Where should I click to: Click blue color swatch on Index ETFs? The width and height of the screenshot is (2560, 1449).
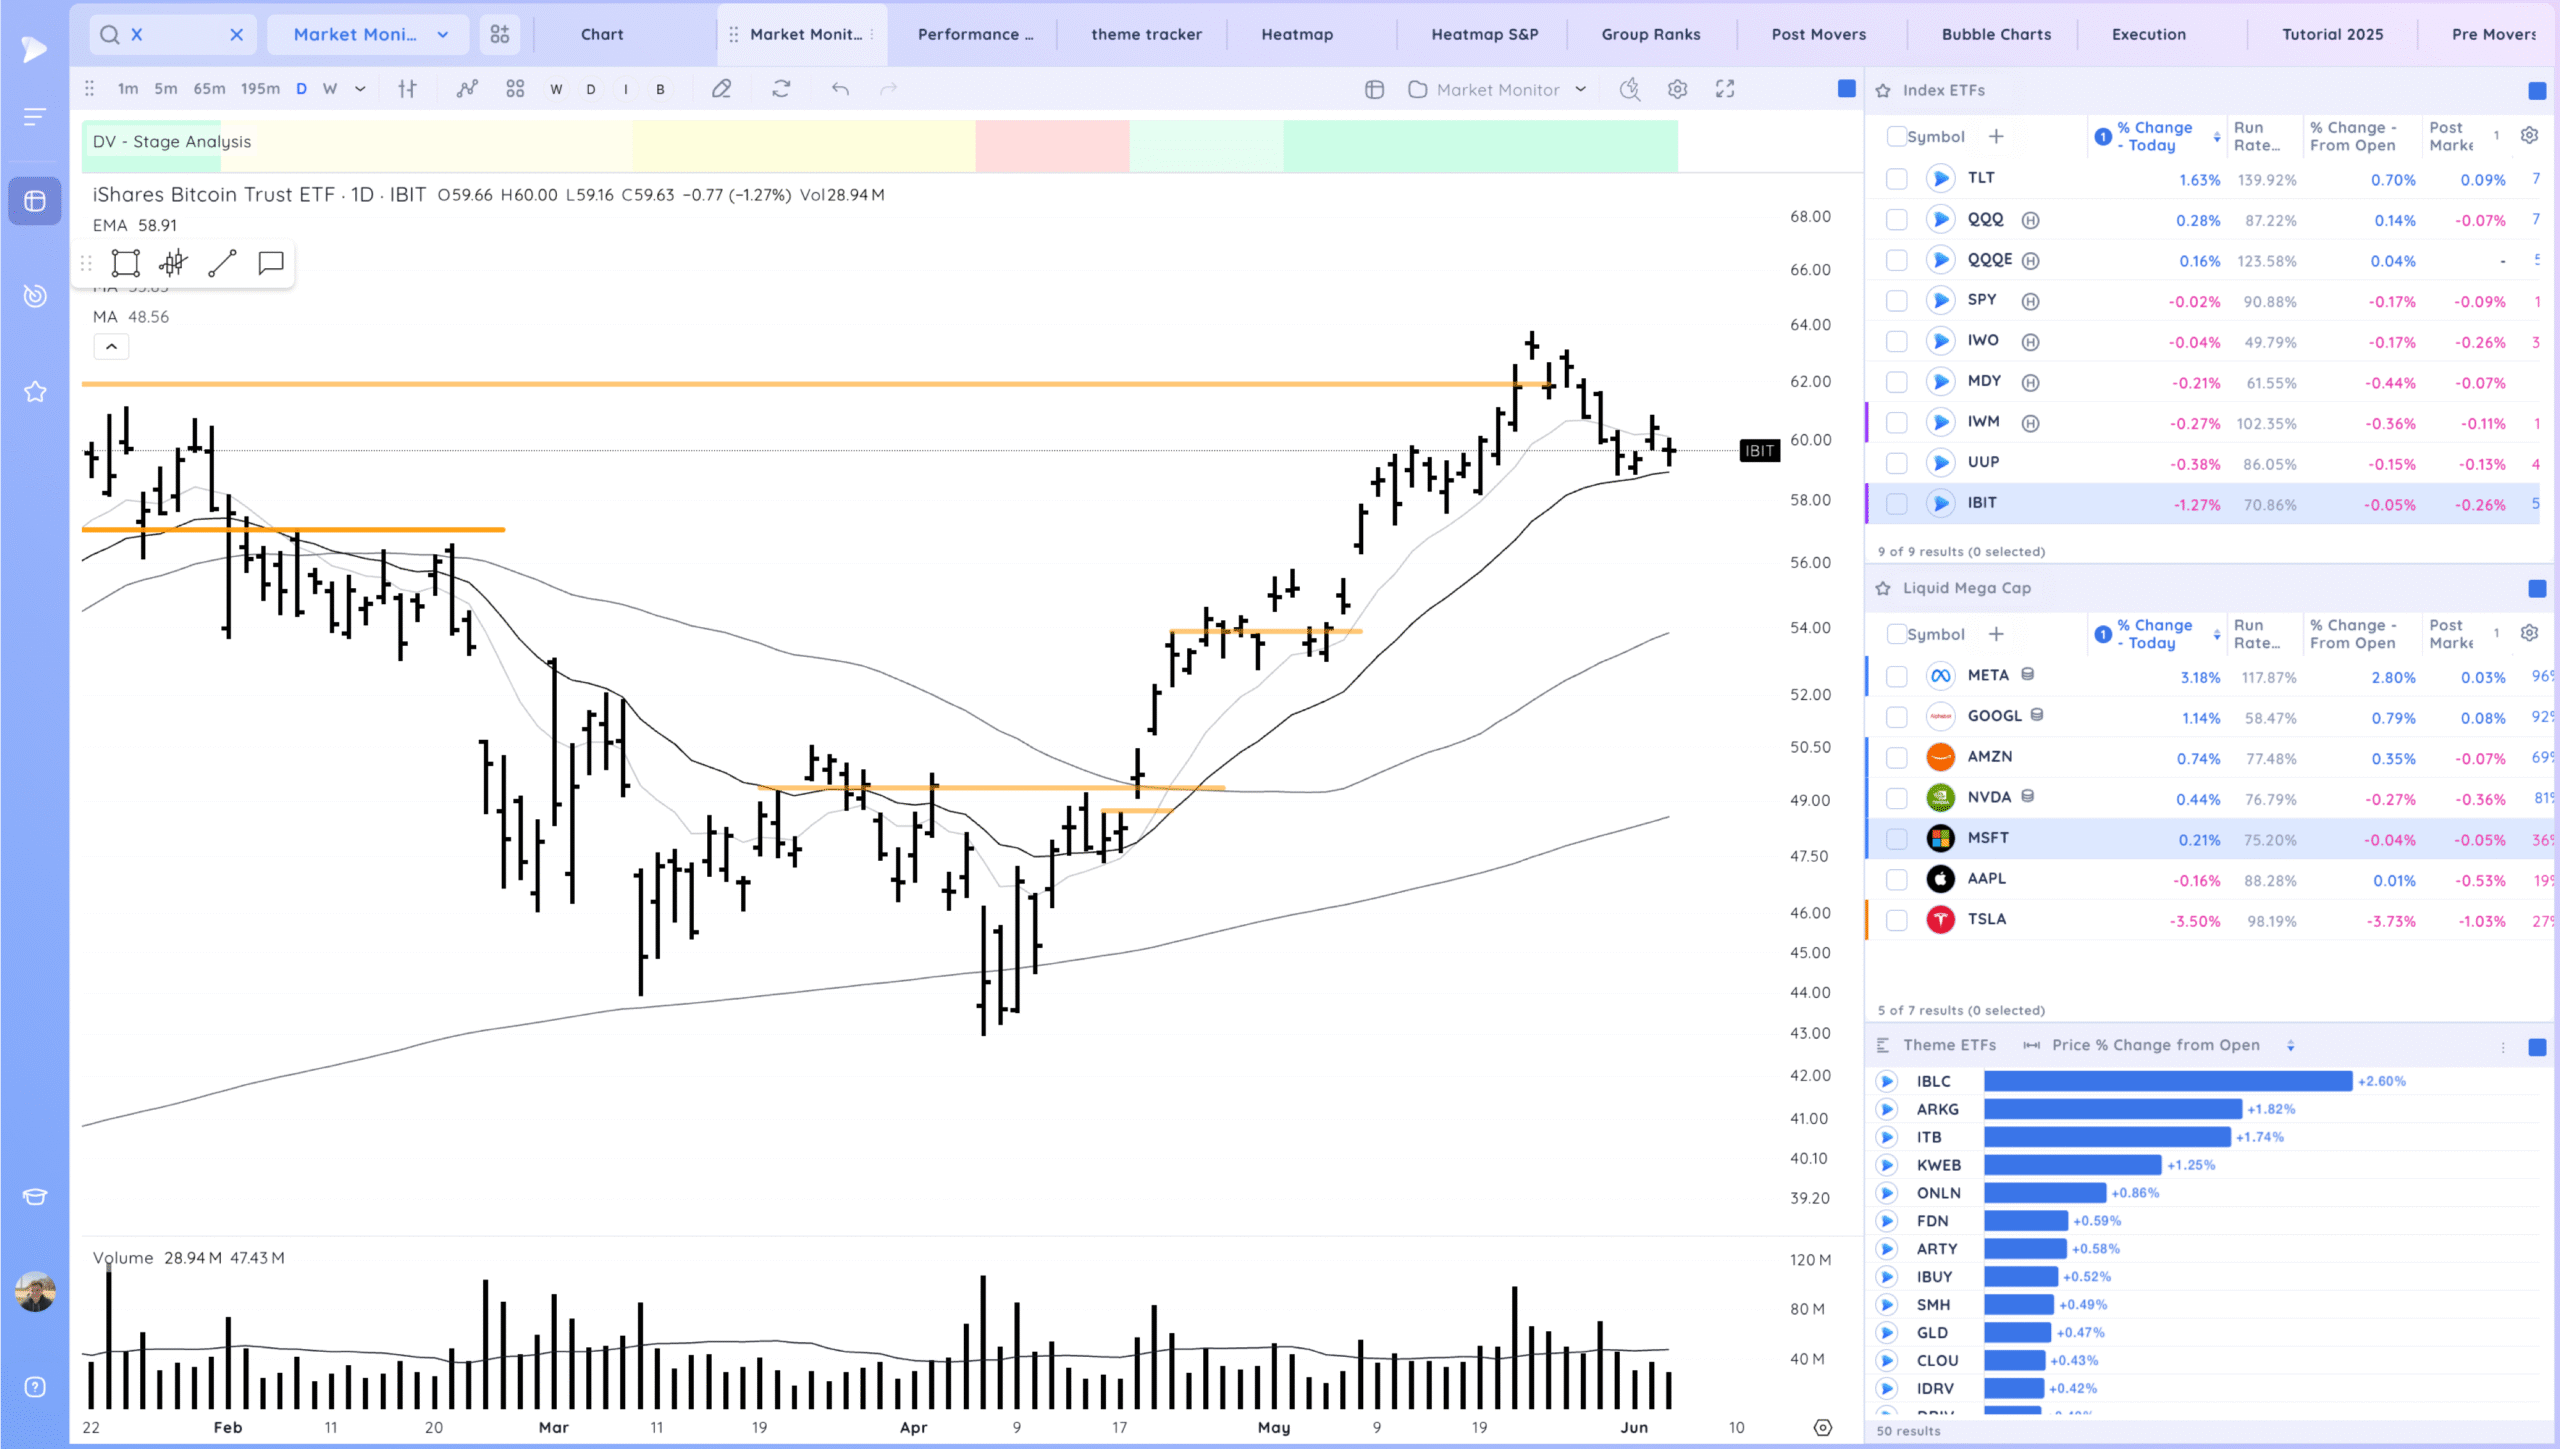2537,91
